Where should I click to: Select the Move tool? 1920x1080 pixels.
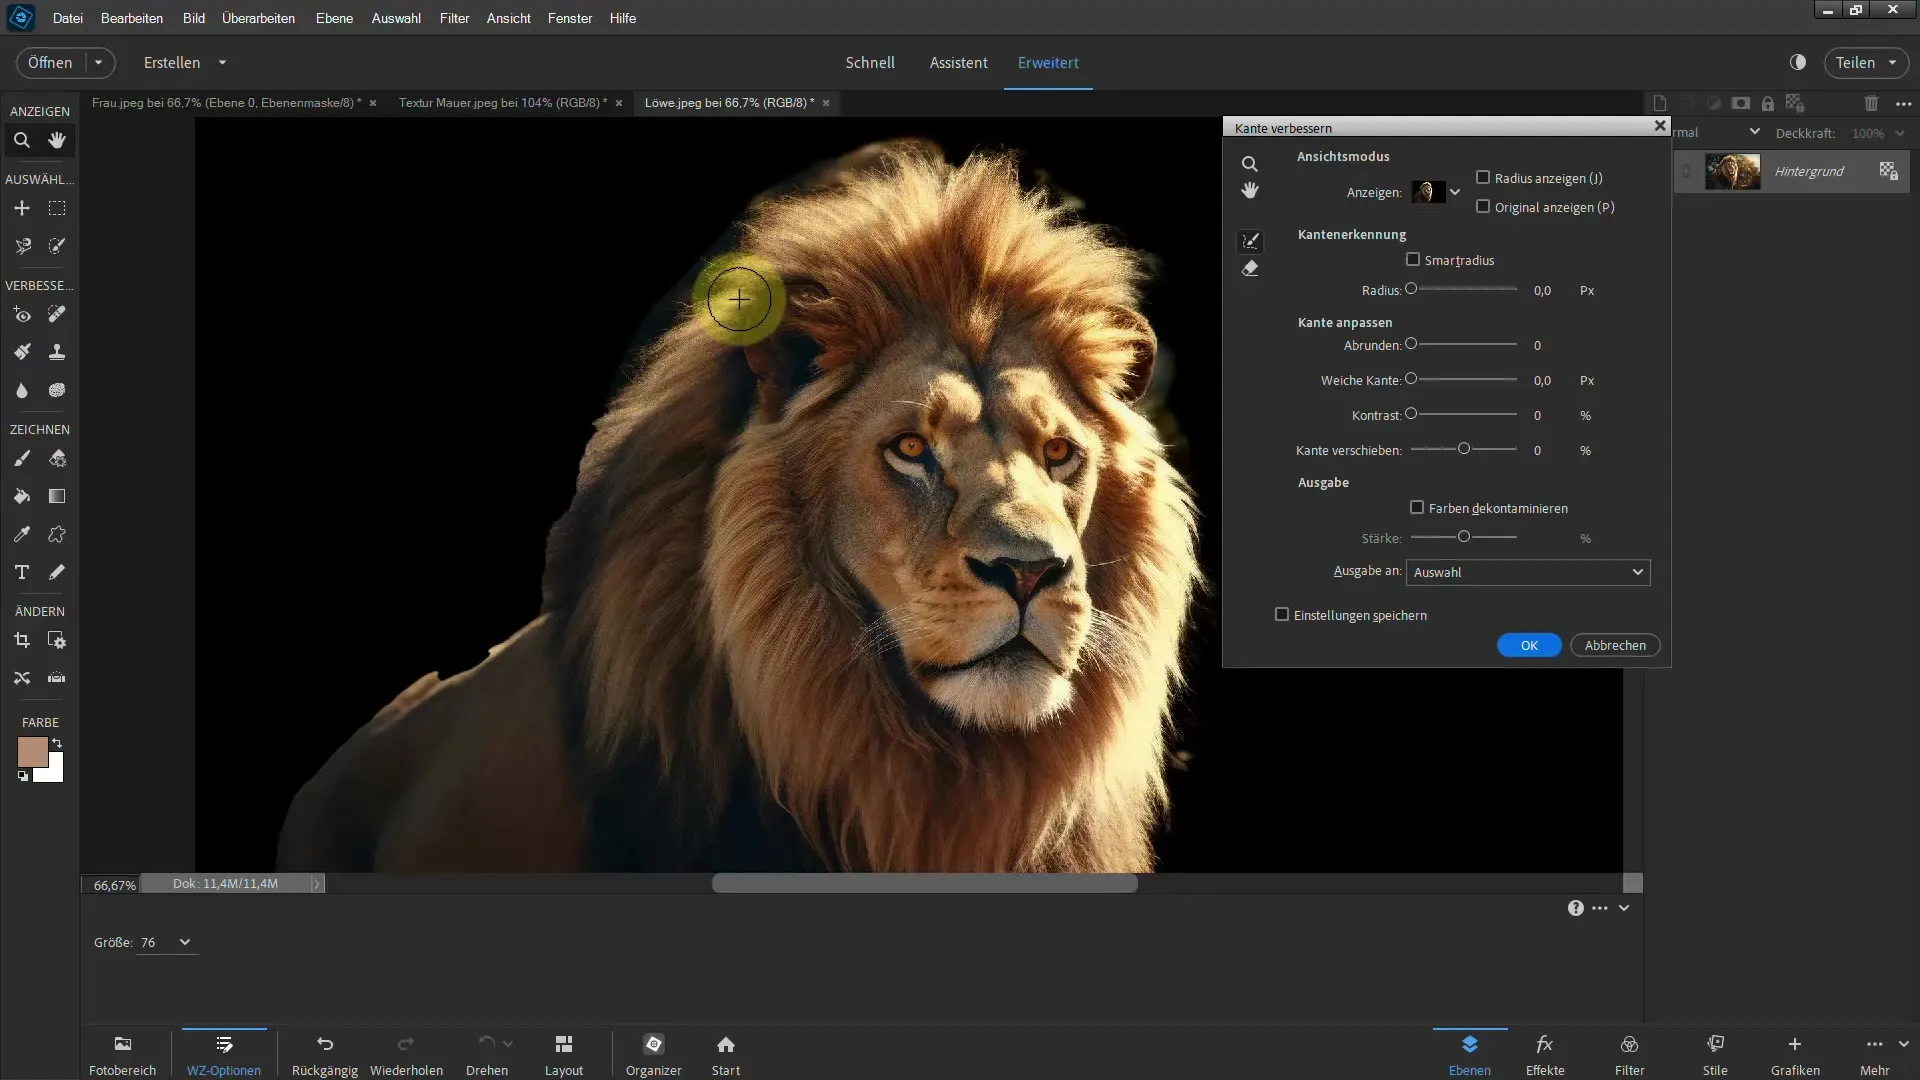pyautogui.click(x=22, y=208)
